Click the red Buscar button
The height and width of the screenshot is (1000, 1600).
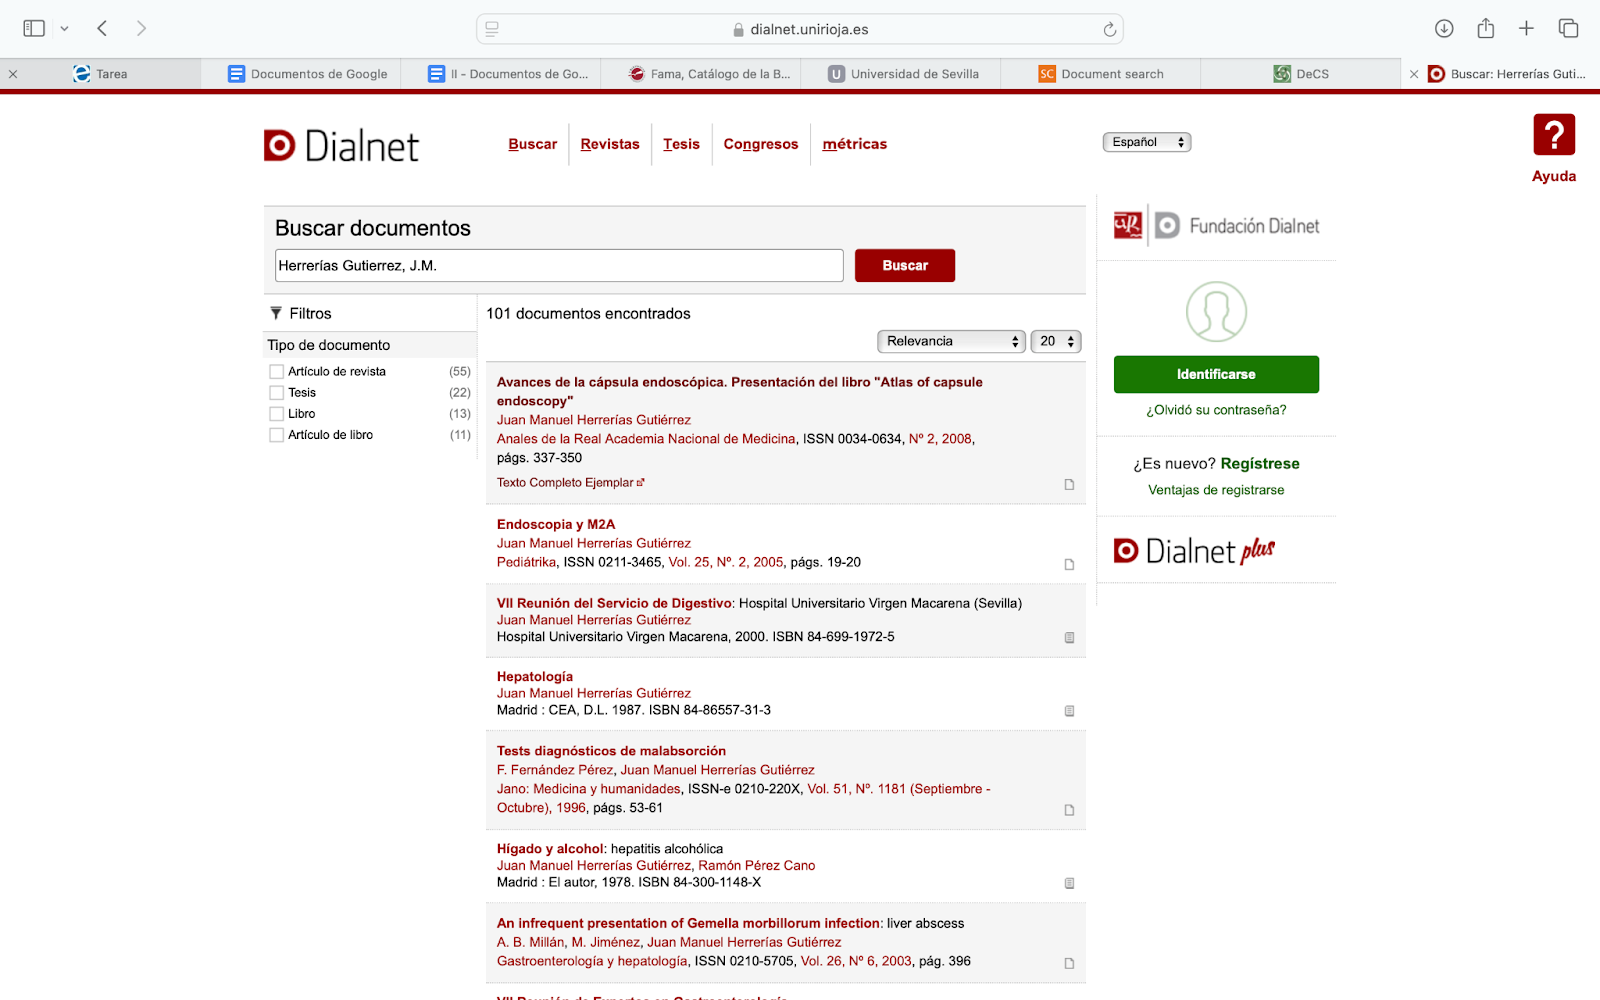tap(905, 266)
